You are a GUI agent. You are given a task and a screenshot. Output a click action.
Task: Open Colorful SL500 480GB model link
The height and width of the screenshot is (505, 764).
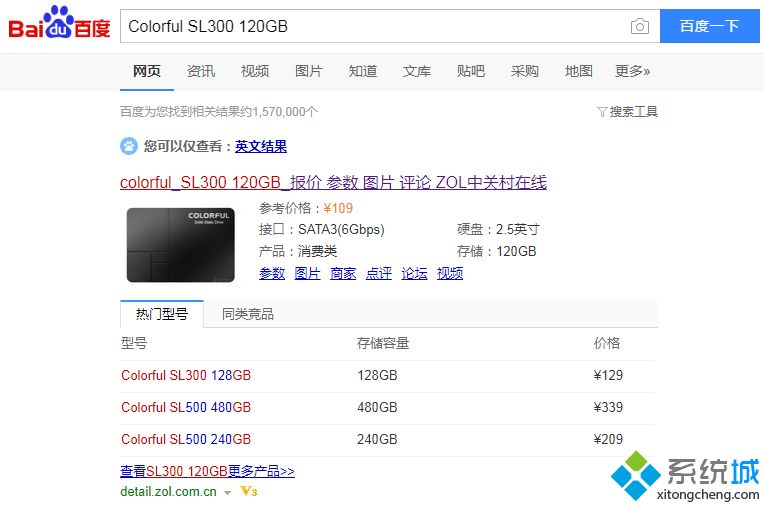(x=186, y=407)
